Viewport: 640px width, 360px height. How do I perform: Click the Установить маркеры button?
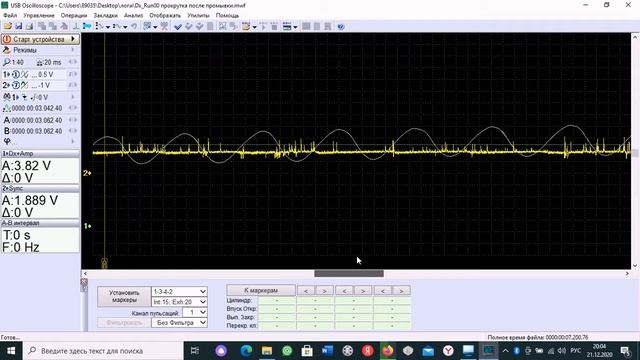click(x=124, y=296)
